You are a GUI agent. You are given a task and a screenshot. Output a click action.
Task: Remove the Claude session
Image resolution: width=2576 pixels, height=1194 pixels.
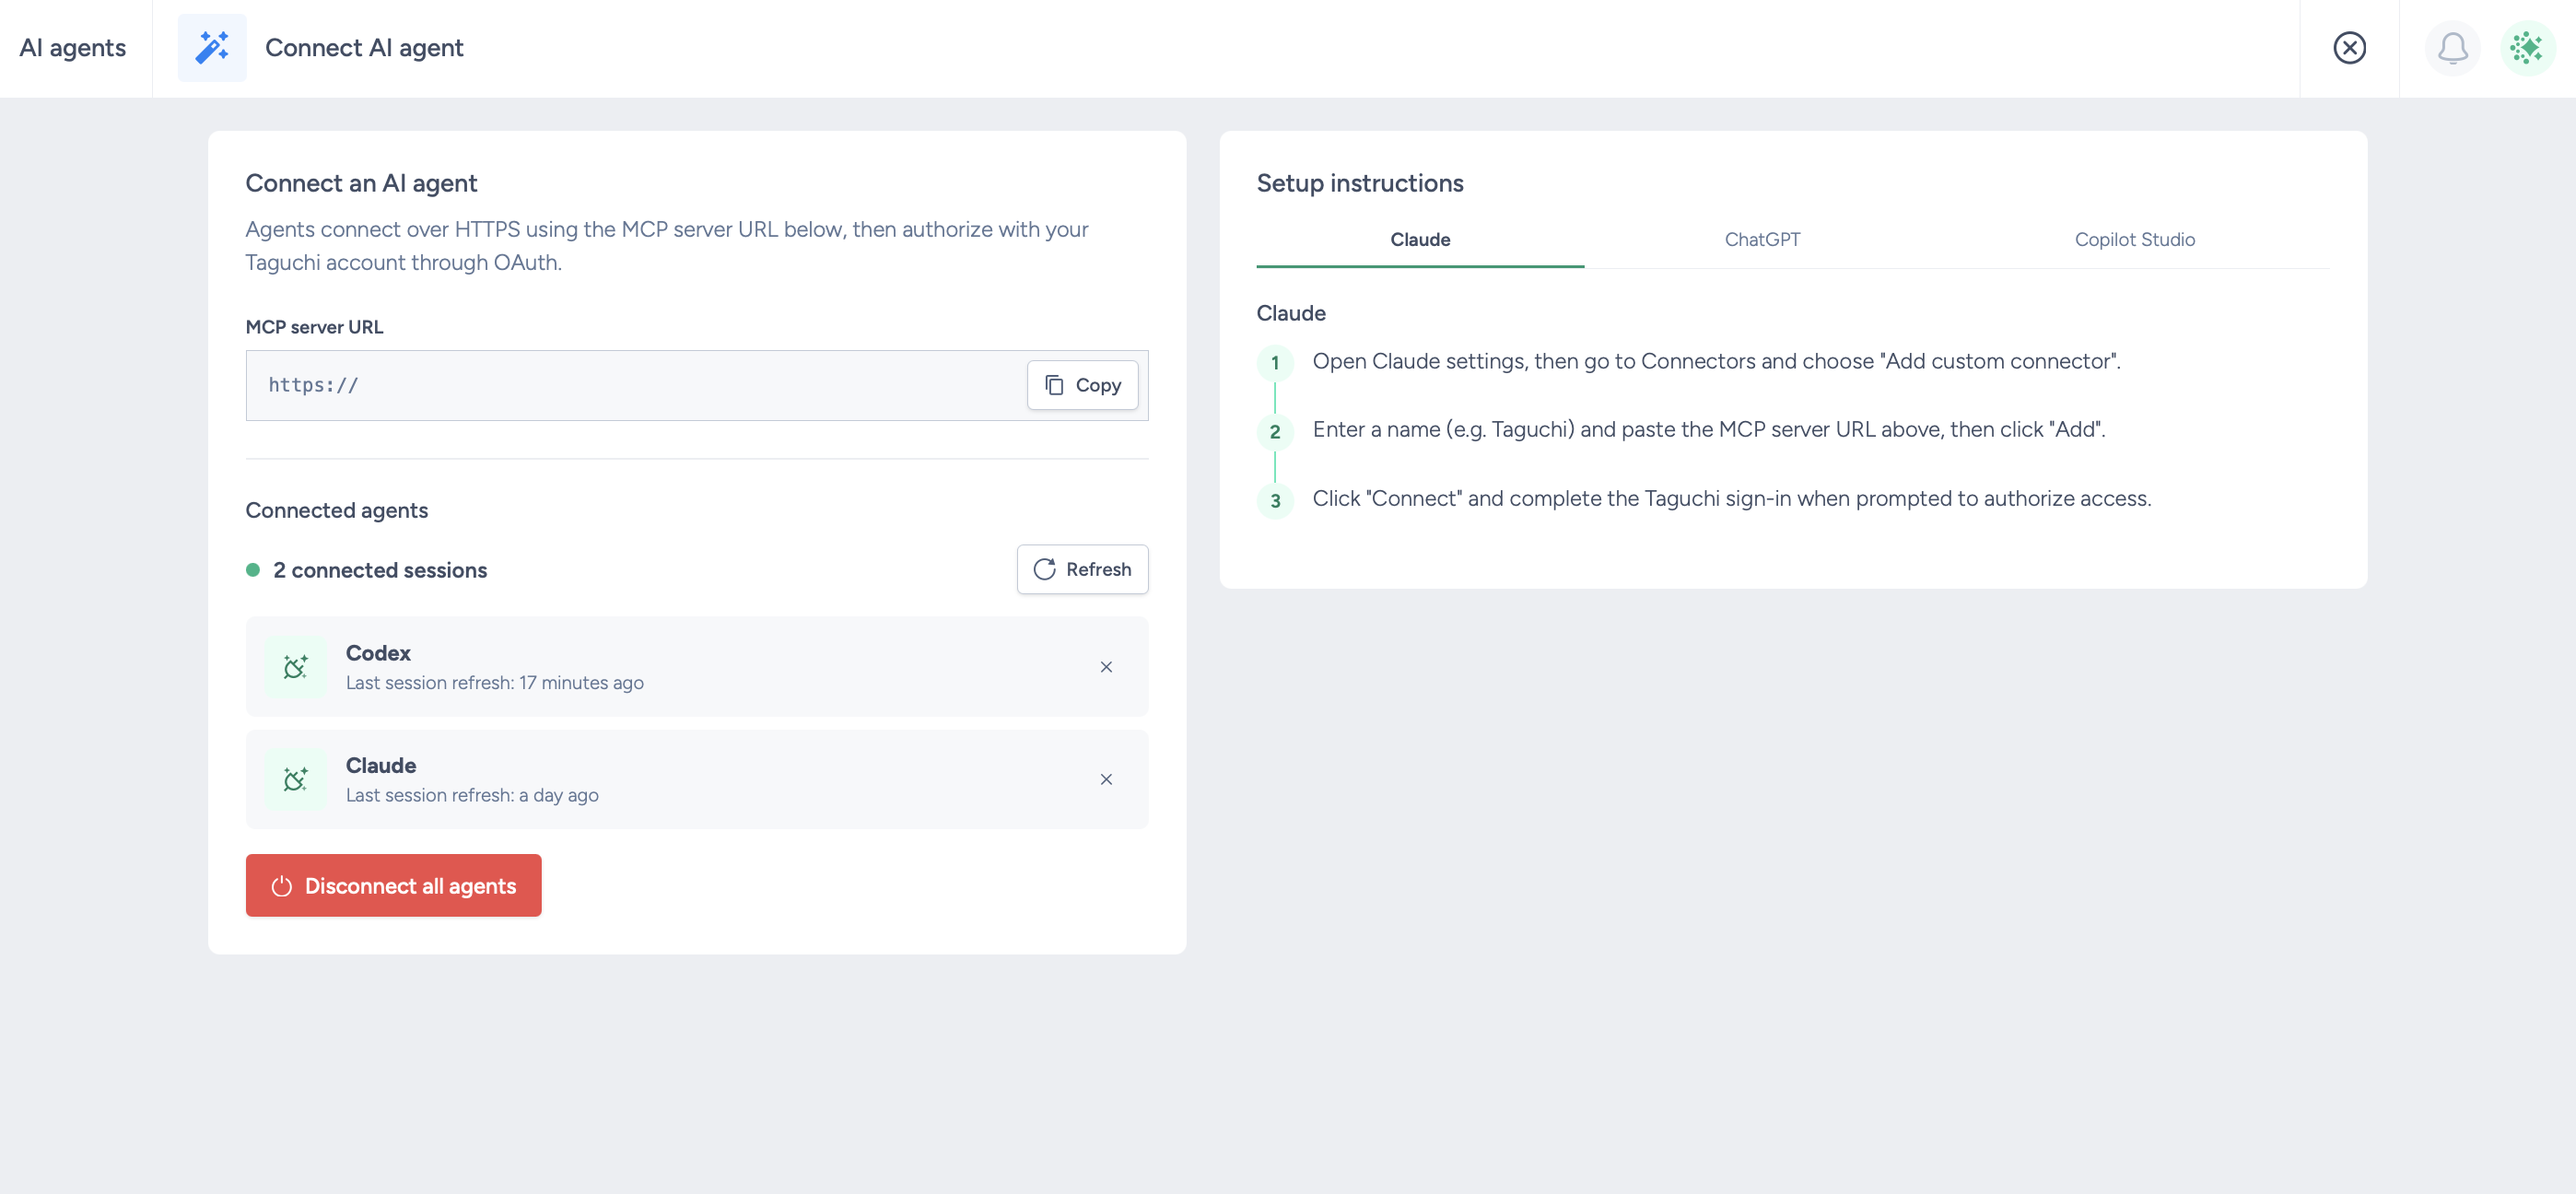point(1106,779)
